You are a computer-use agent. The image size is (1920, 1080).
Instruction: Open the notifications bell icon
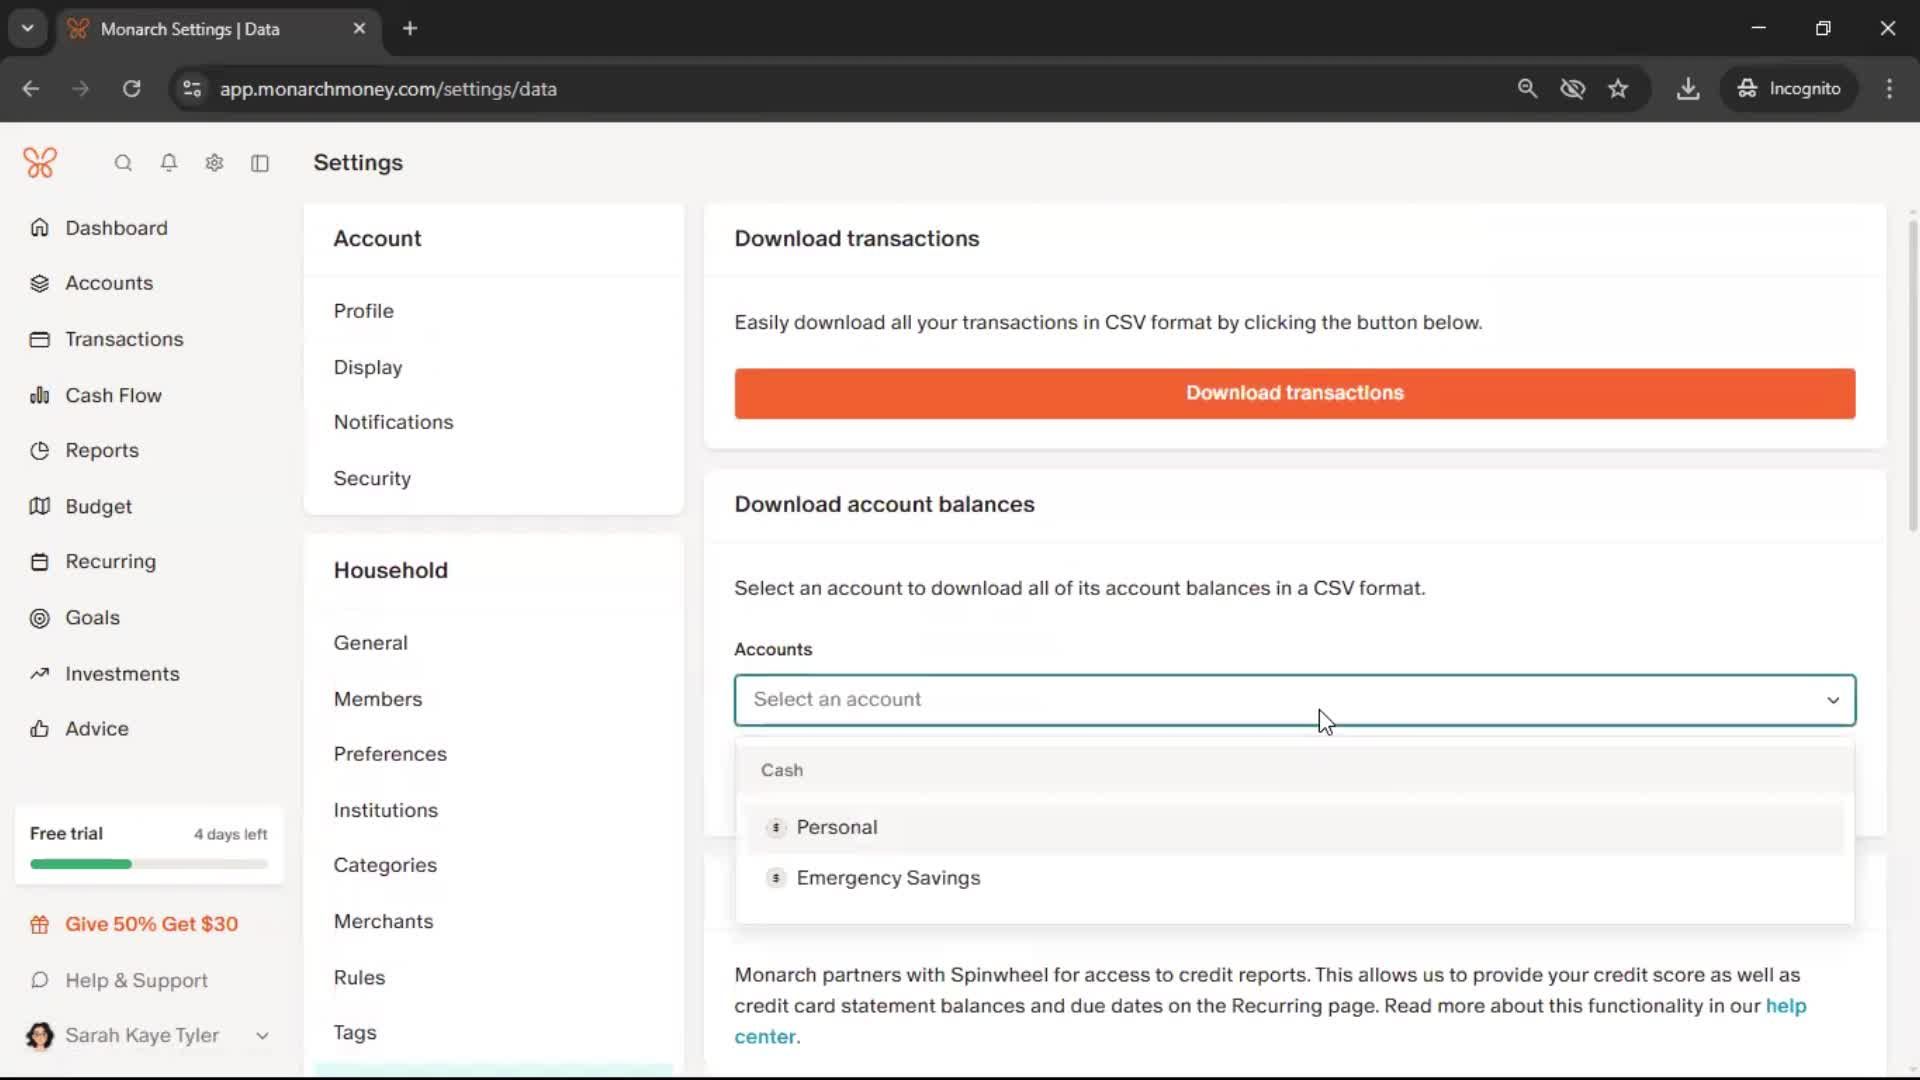click(169, 163)
